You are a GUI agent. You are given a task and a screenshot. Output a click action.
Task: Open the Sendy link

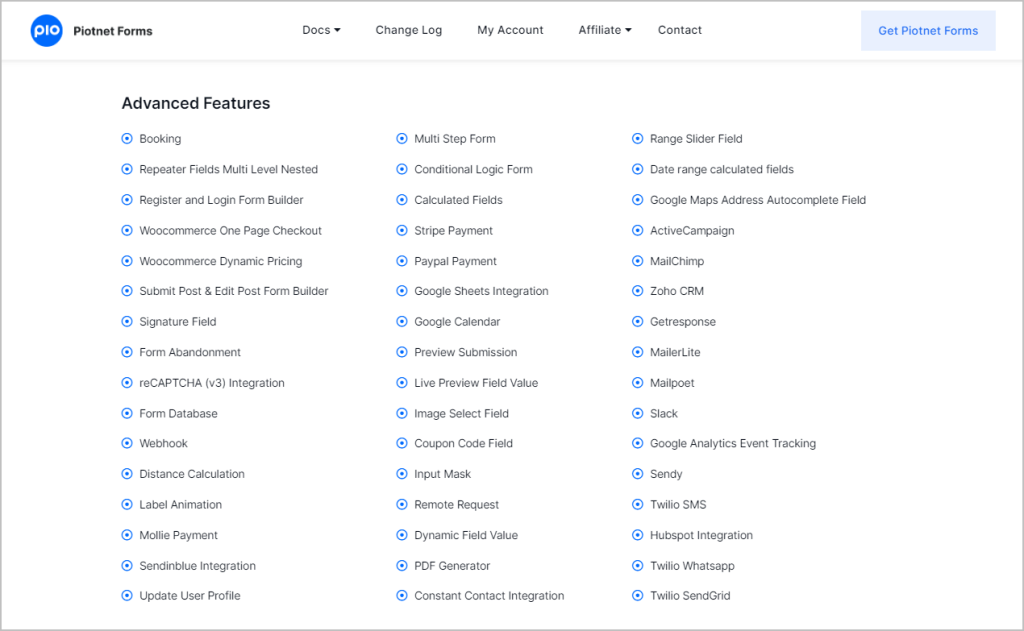665,474
